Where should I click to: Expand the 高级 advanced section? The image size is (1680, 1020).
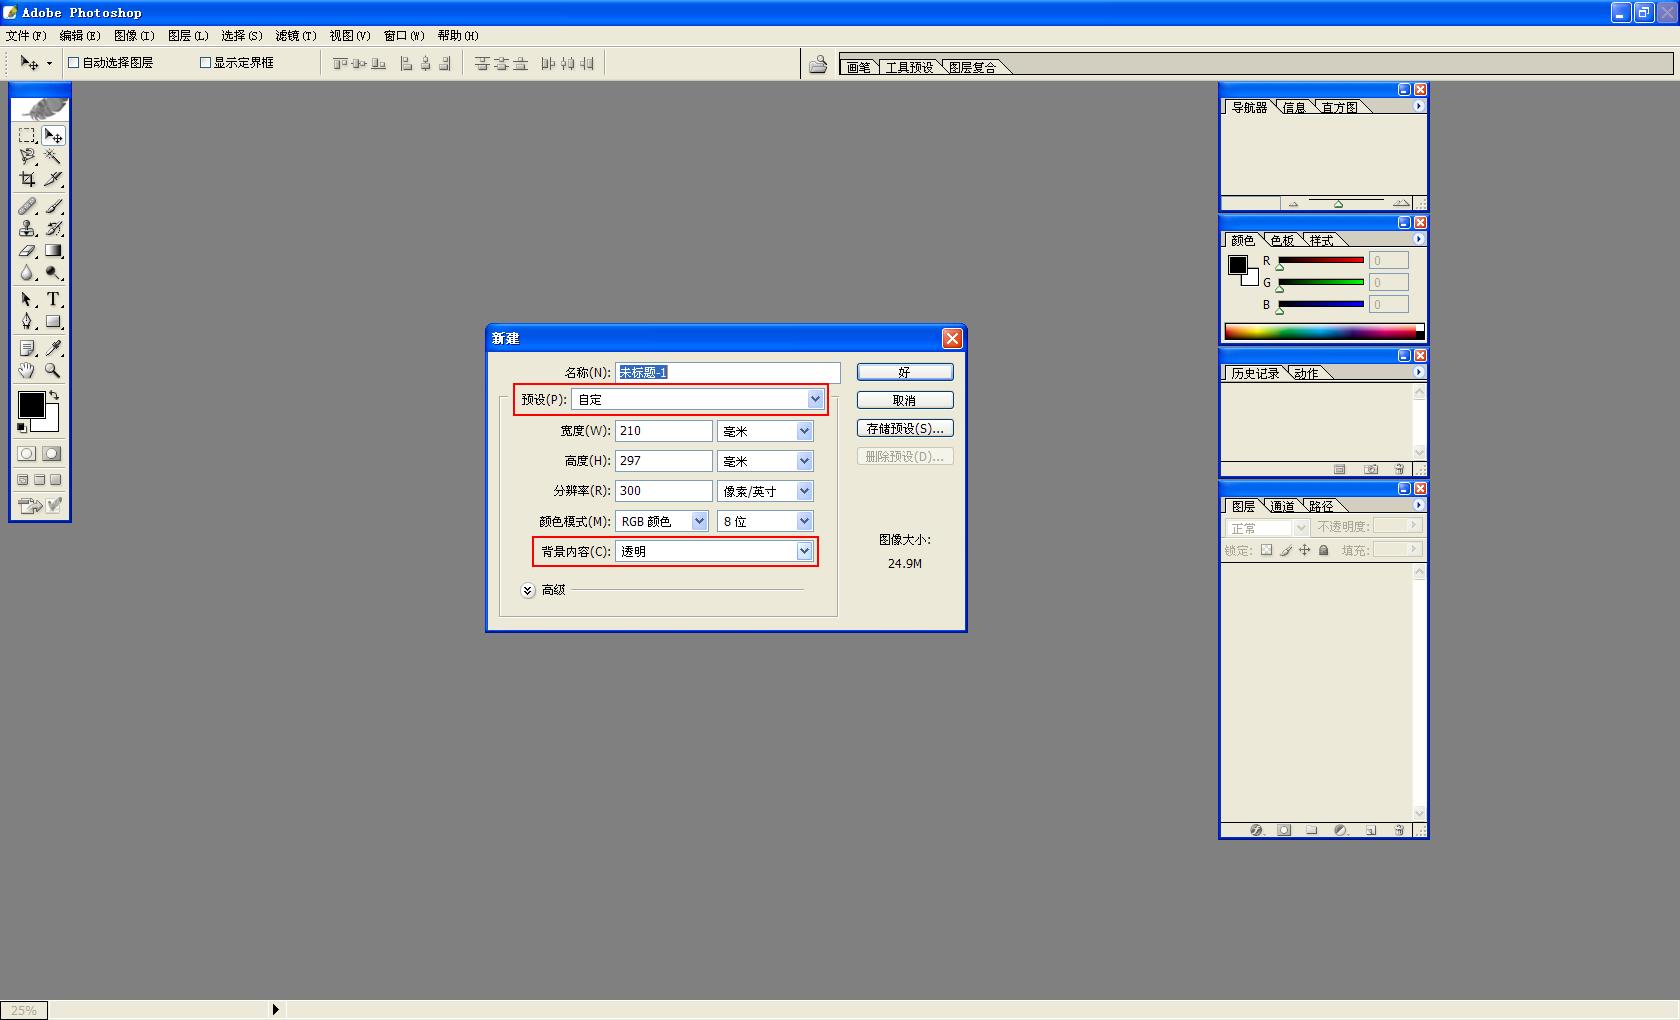click(528, 590)
